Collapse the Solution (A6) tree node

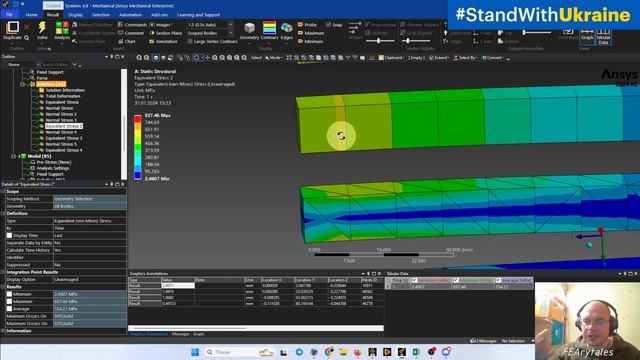pyautogui.click(x=22, y=84)
